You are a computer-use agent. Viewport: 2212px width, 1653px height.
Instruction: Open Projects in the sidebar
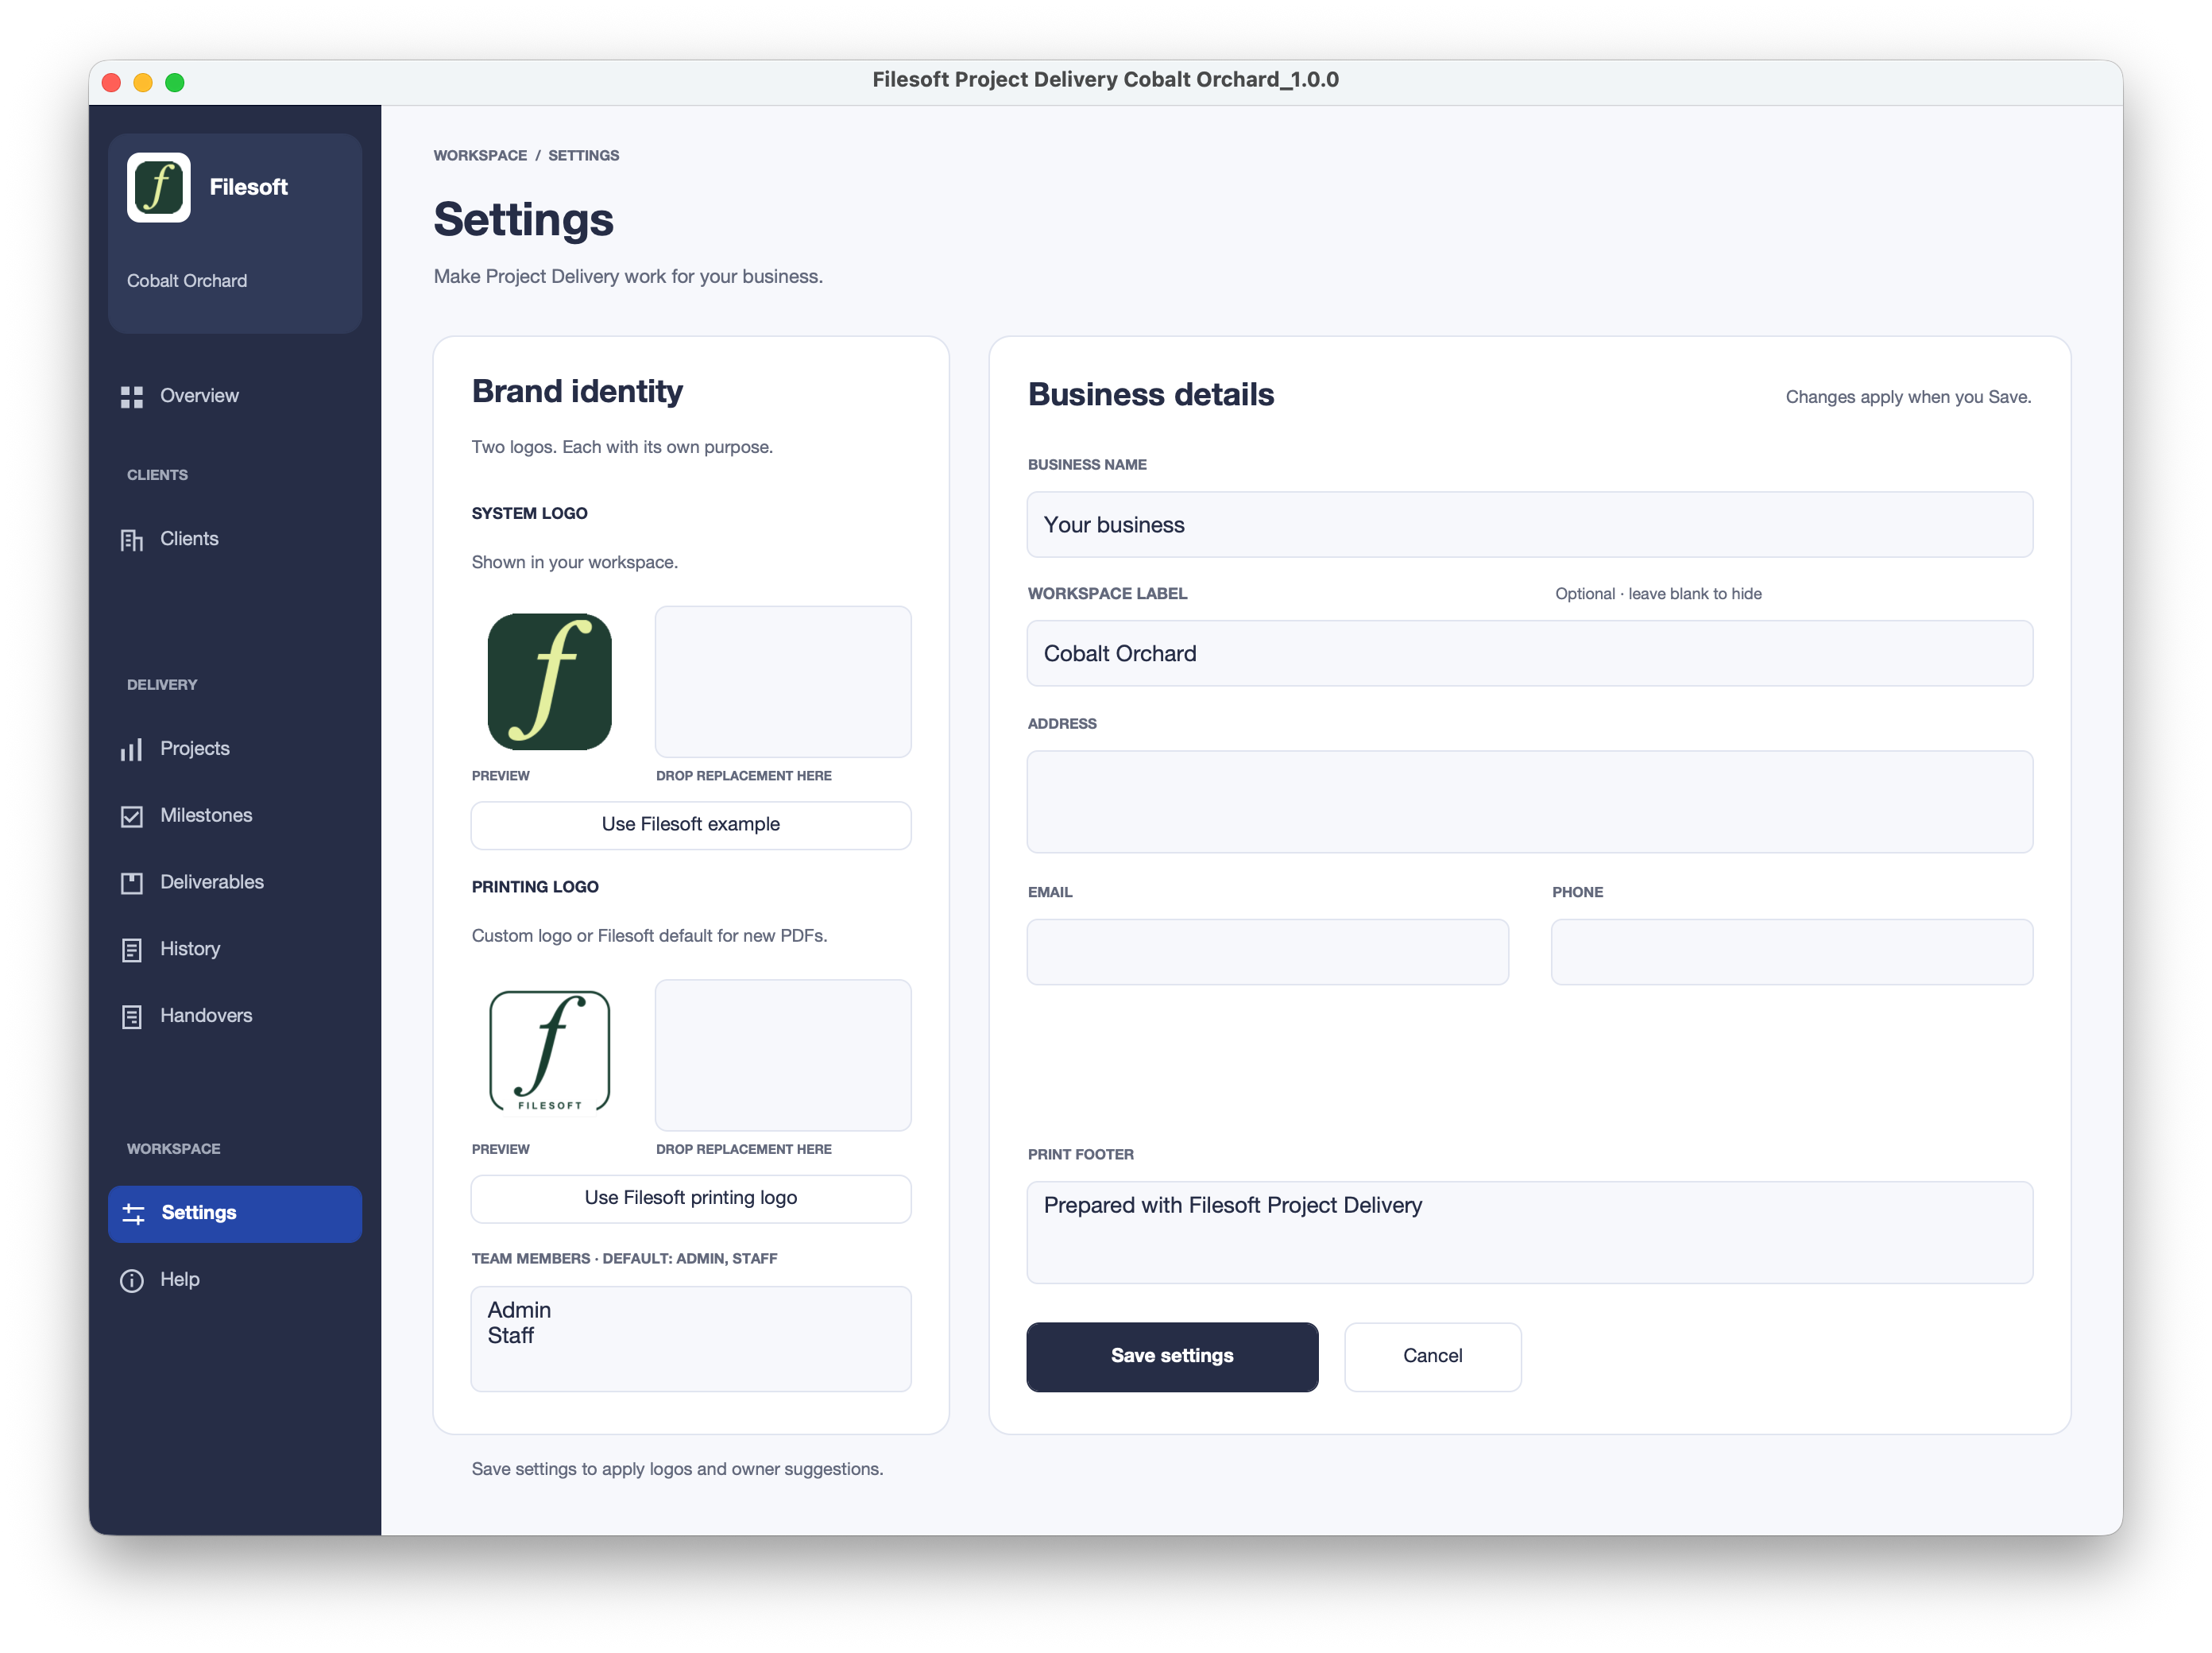click(235, 749)
